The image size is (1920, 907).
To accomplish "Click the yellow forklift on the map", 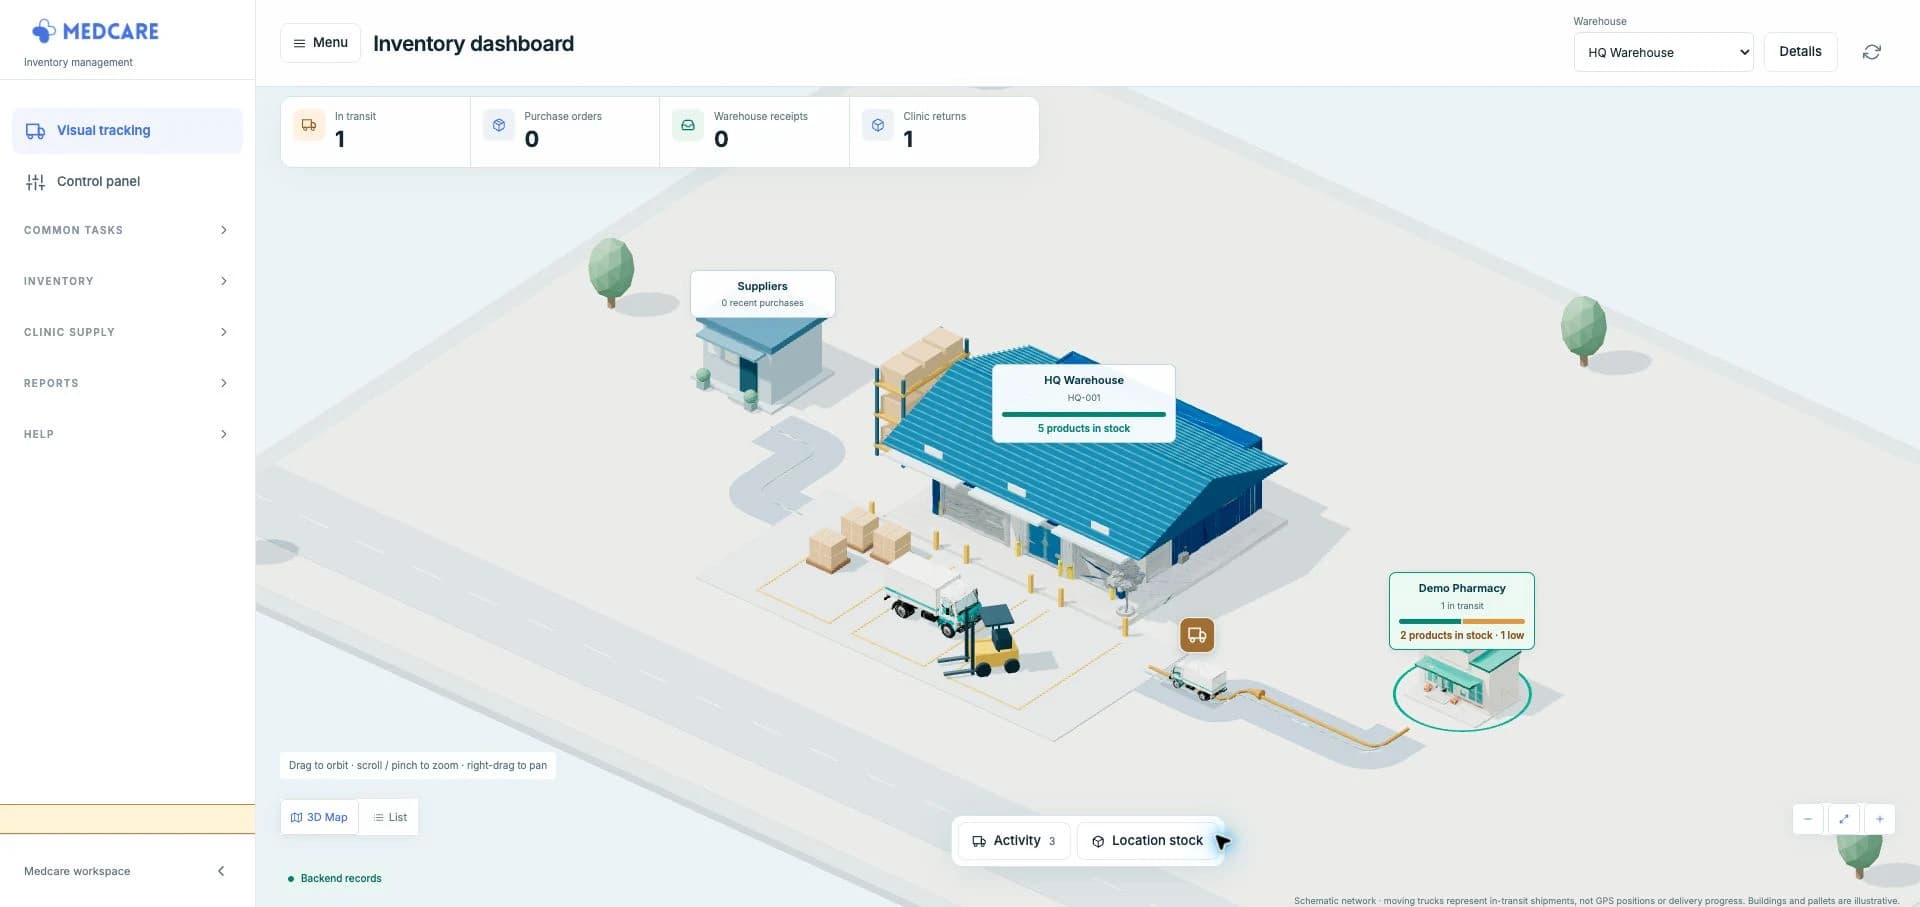I will (985, 642).
